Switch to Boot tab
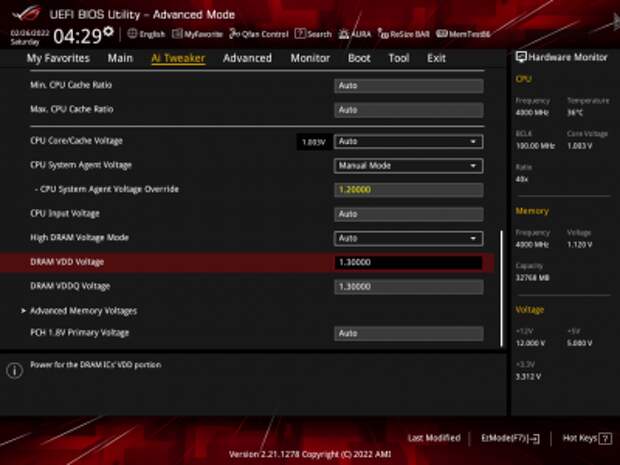 click(359, 58)
